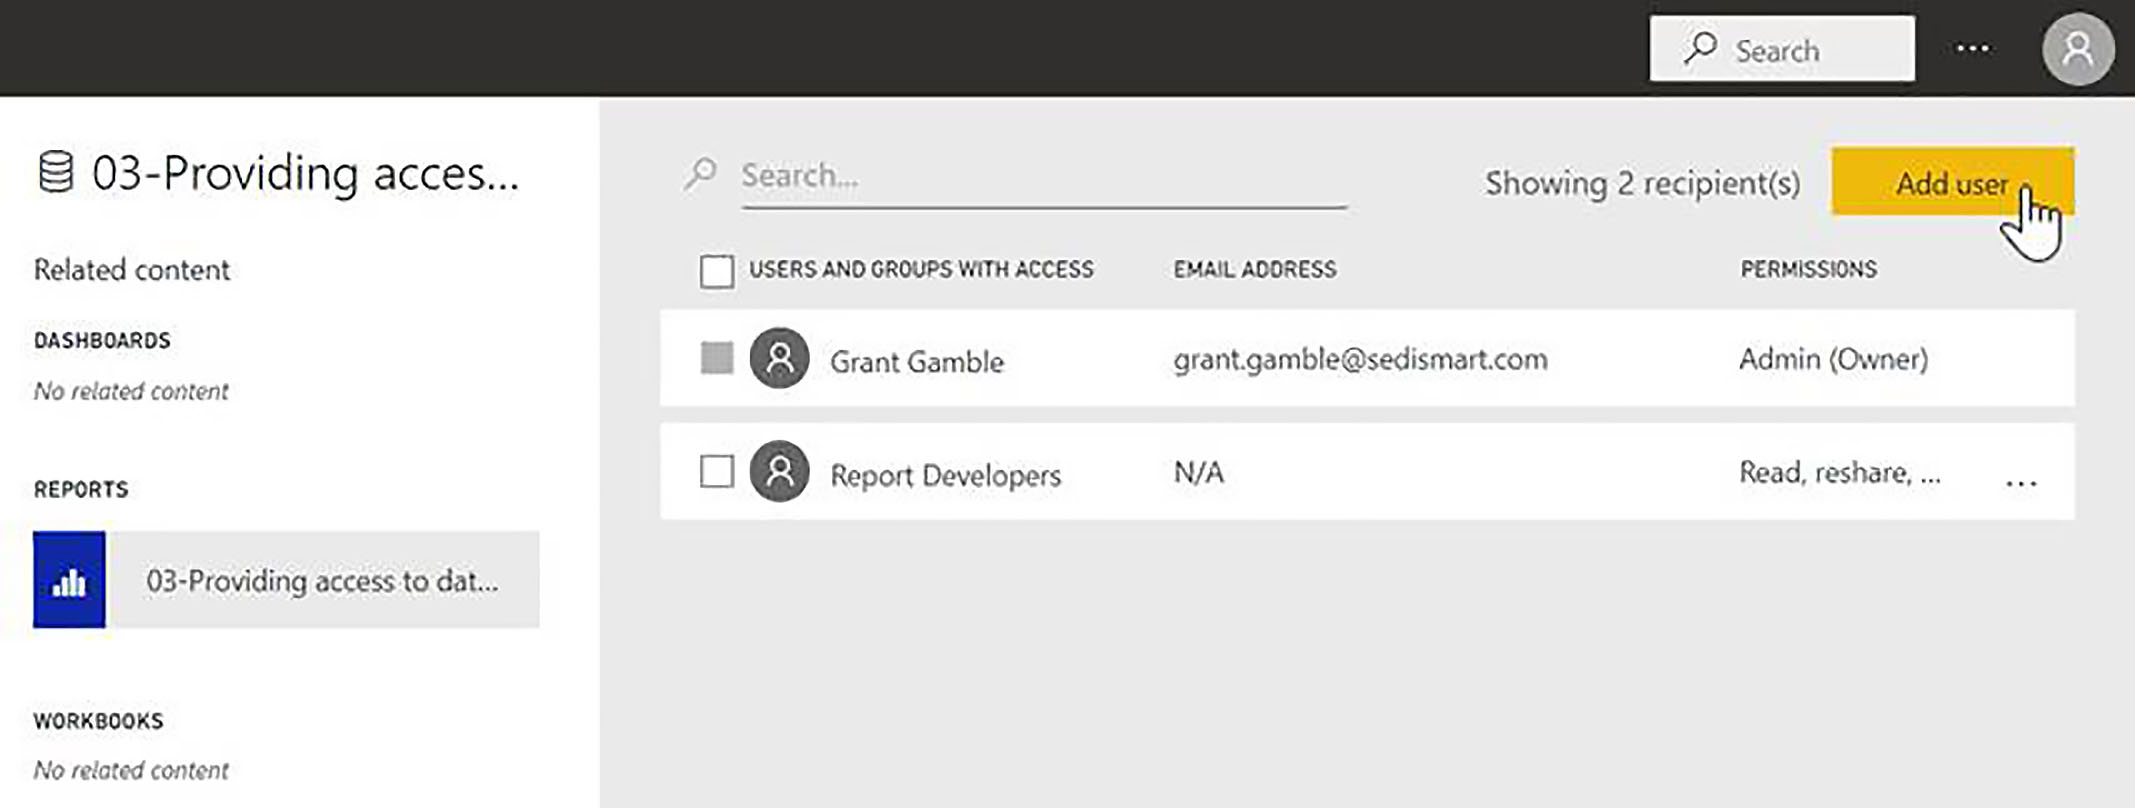Click Grant Gamble's avatar icon
Image resolution: width=2135 pixels, height=808 pixels.
[x=779, y=358]
